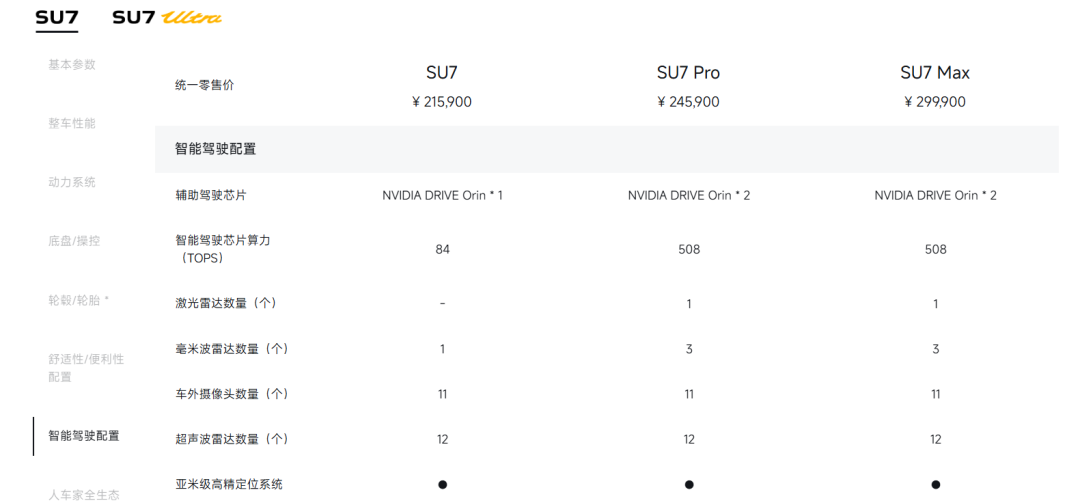Click the 亚米级高精定位系统 dot under base SU7

coord(442,485)
